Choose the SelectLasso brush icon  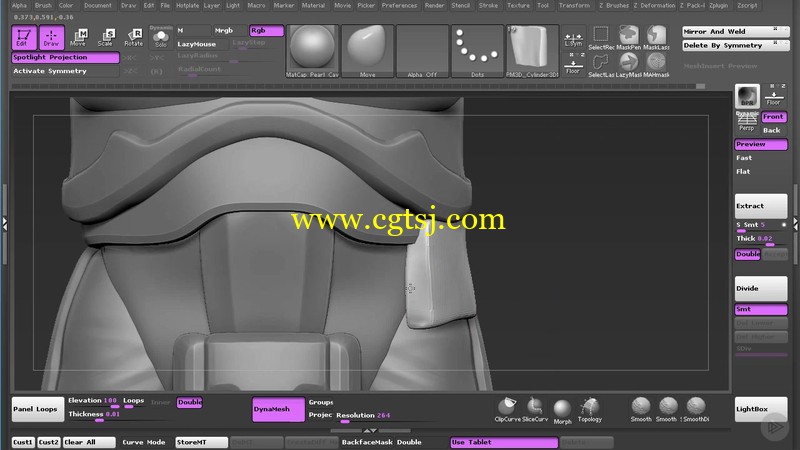(601, 65)
